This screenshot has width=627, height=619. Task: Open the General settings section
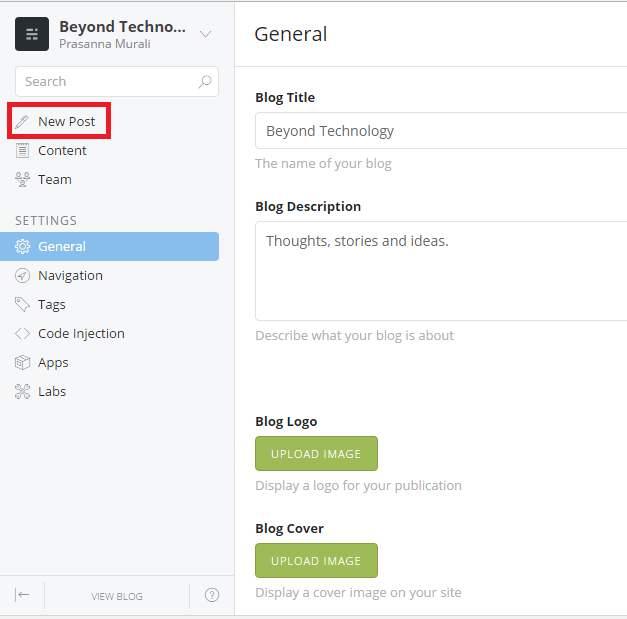(x=62, y=247)
